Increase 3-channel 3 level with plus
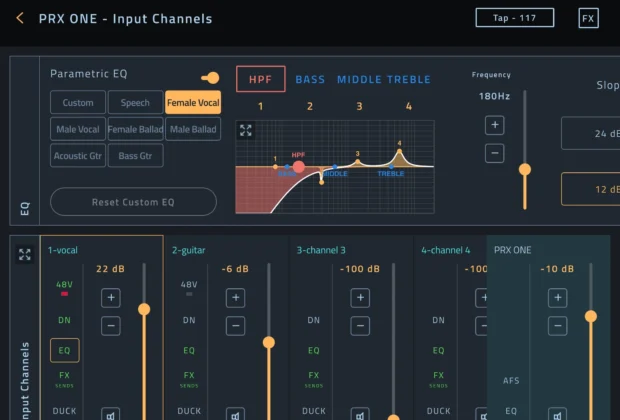This screenshot has width=620, height=420. 360,298
